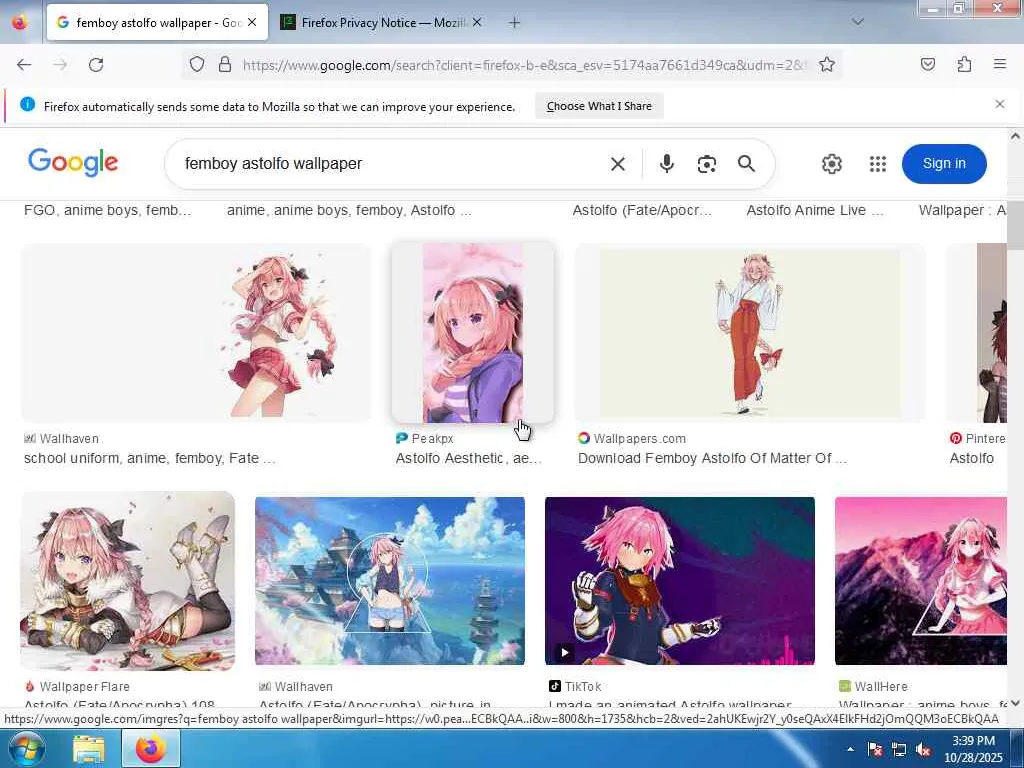
Task: Open Google quick settings gear
Action: [831, 163]
